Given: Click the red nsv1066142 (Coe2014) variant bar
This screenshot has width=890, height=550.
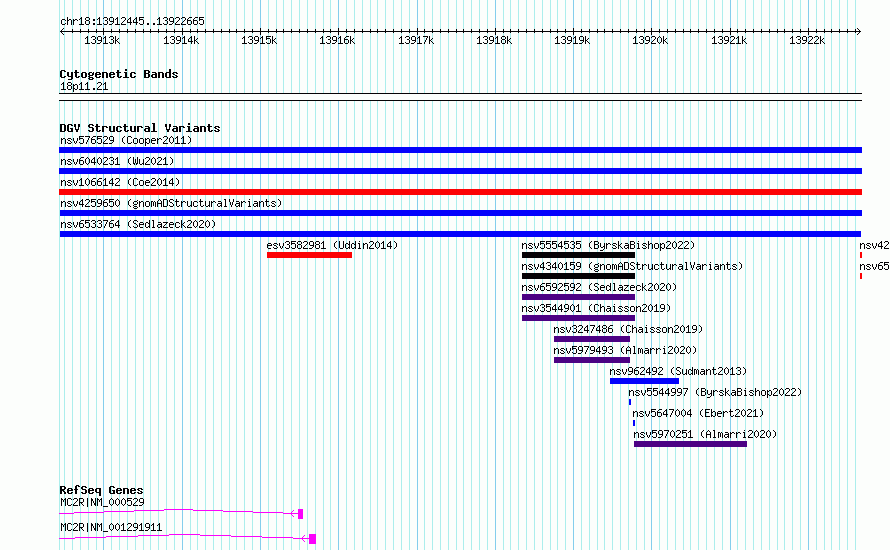Looking at the screenshot, I should coord(460,192).
